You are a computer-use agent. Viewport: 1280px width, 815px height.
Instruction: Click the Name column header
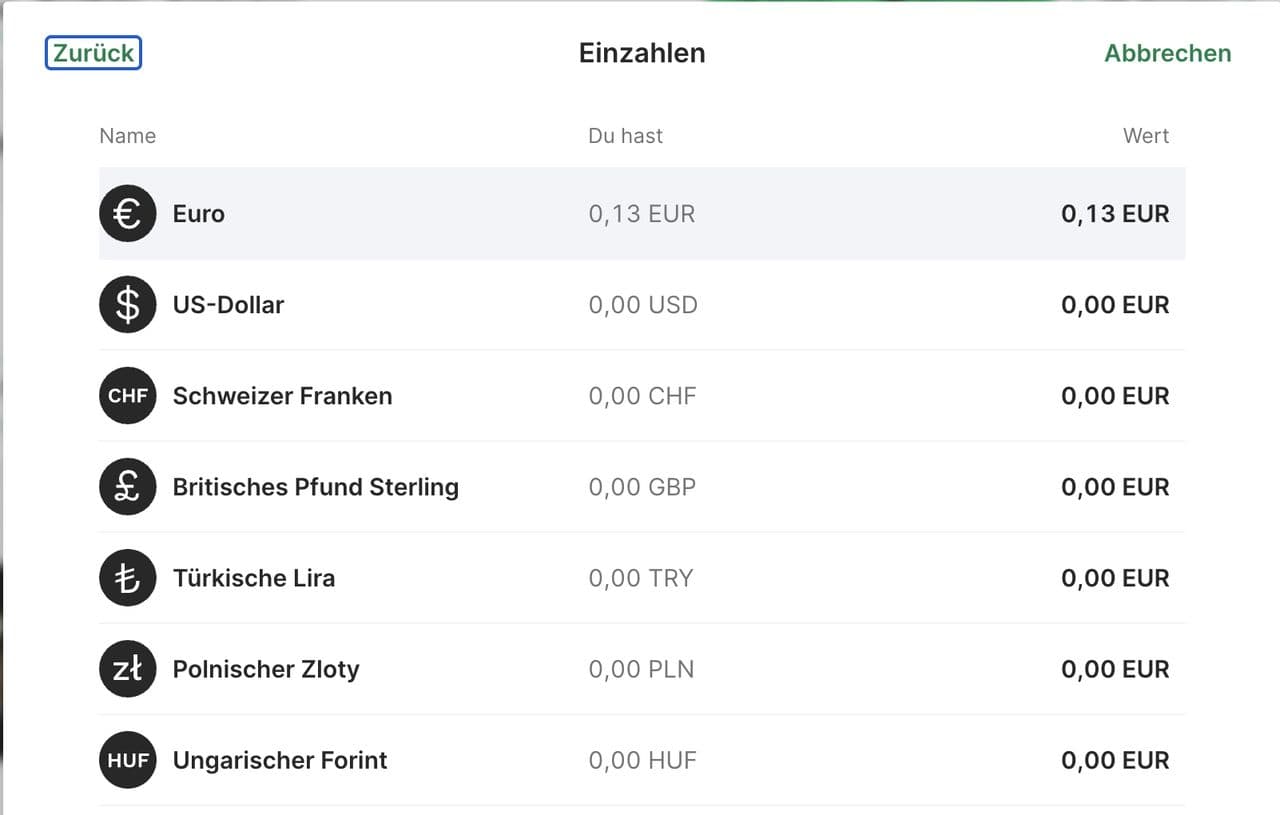coord(128,136)
